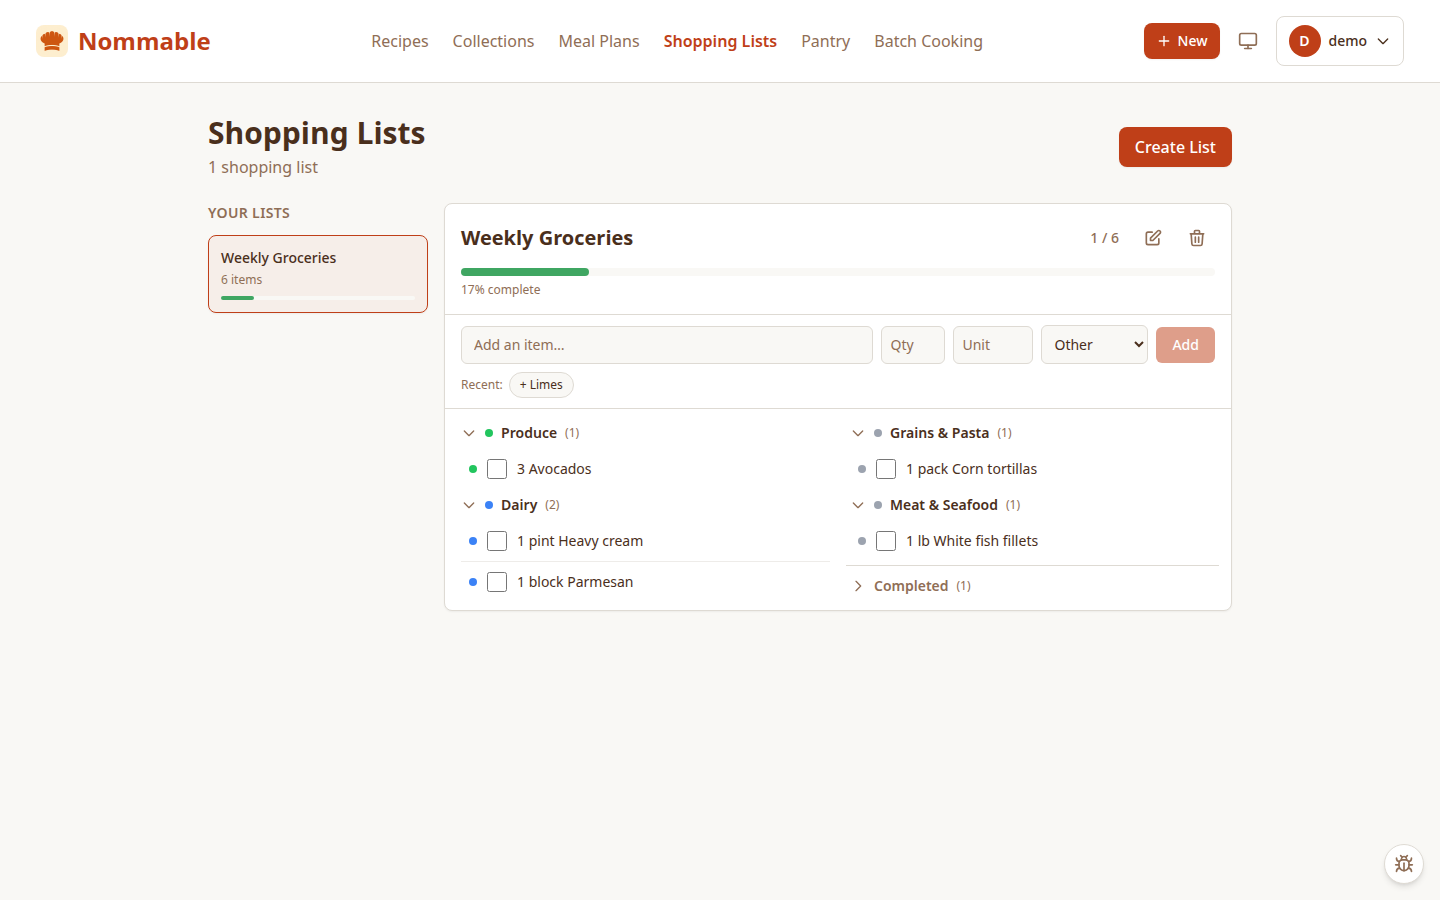
Task: Click the Nommable brand name
Action: 144,41
